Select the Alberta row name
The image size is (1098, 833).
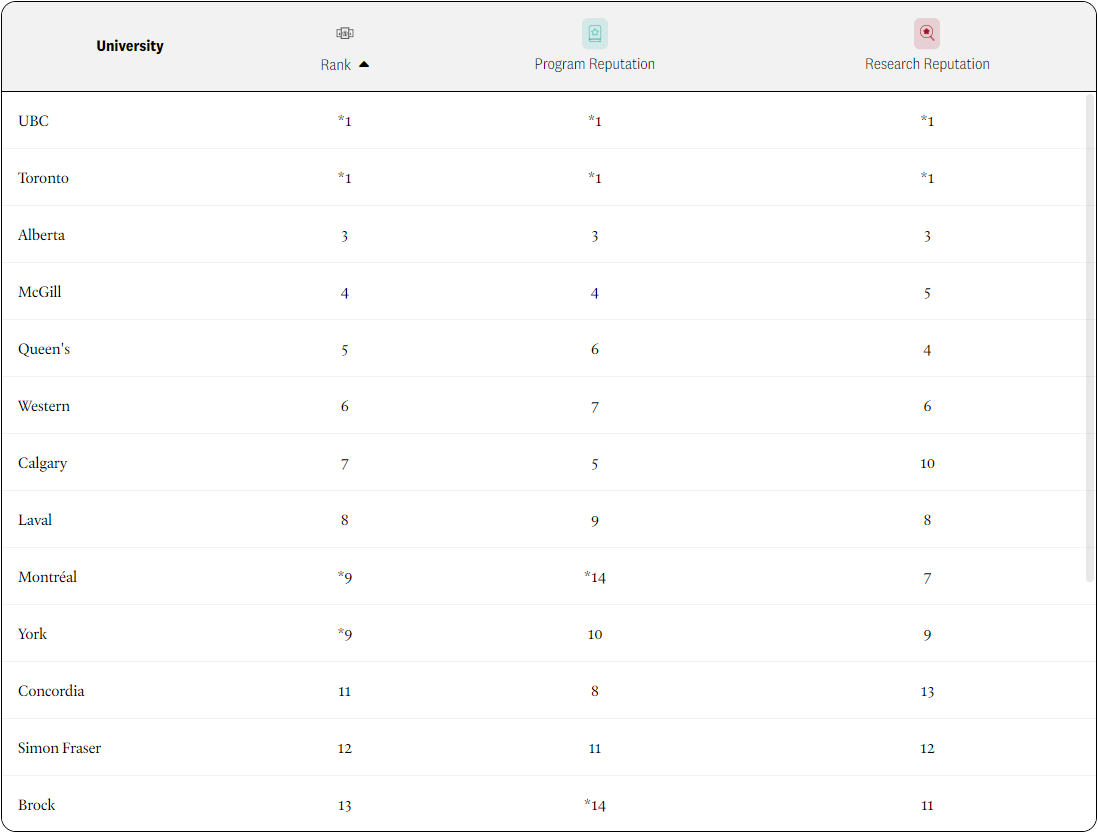pyautogui.click(x=41, y=234)
